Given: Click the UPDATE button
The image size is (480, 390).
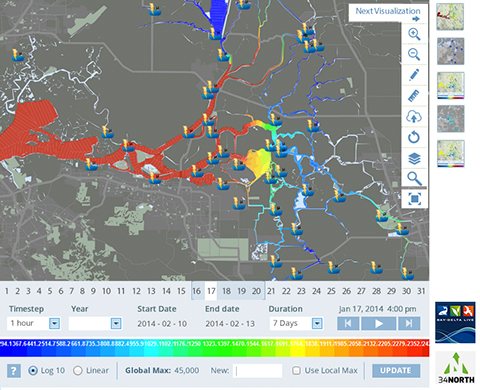Looking at the screenshot, I should pyautogui.click(x=396, y=370).
